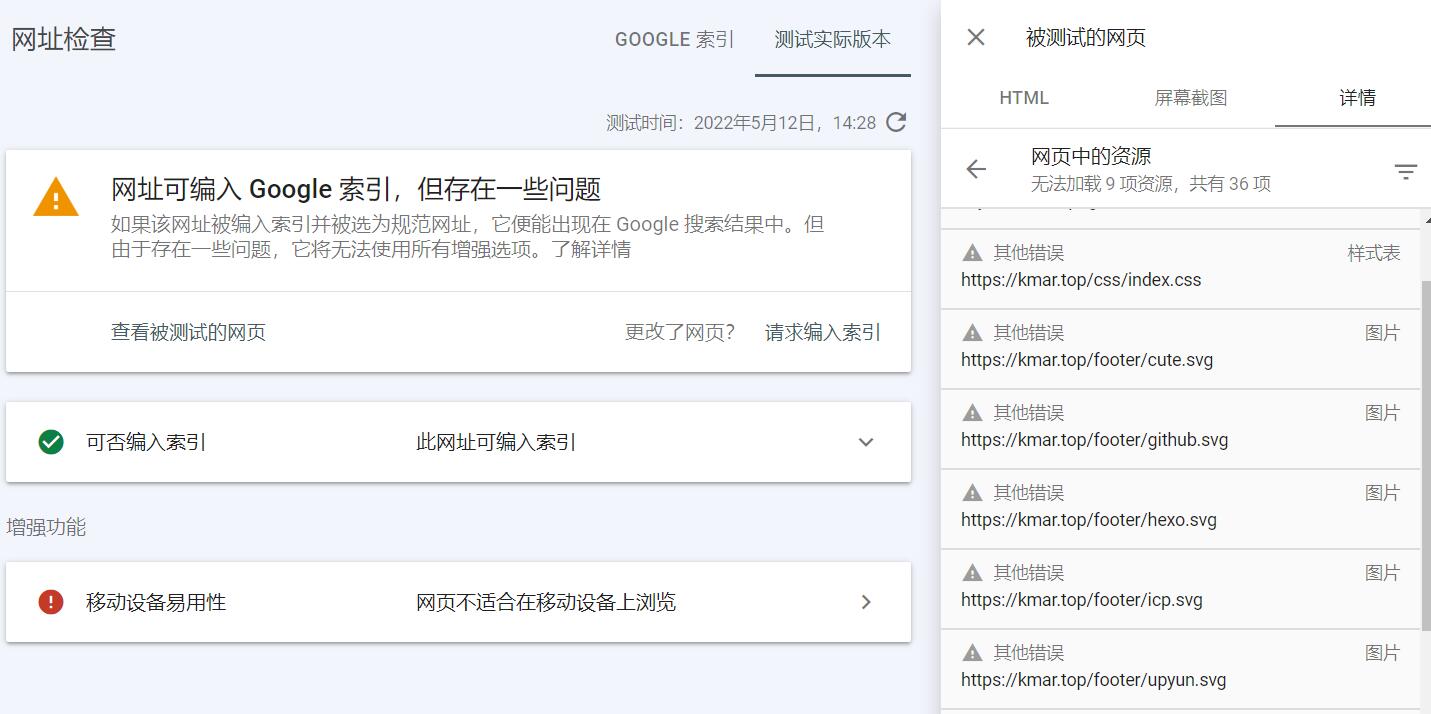Click the 样式表 type label
The image size is (1431, 714).
1374,253
